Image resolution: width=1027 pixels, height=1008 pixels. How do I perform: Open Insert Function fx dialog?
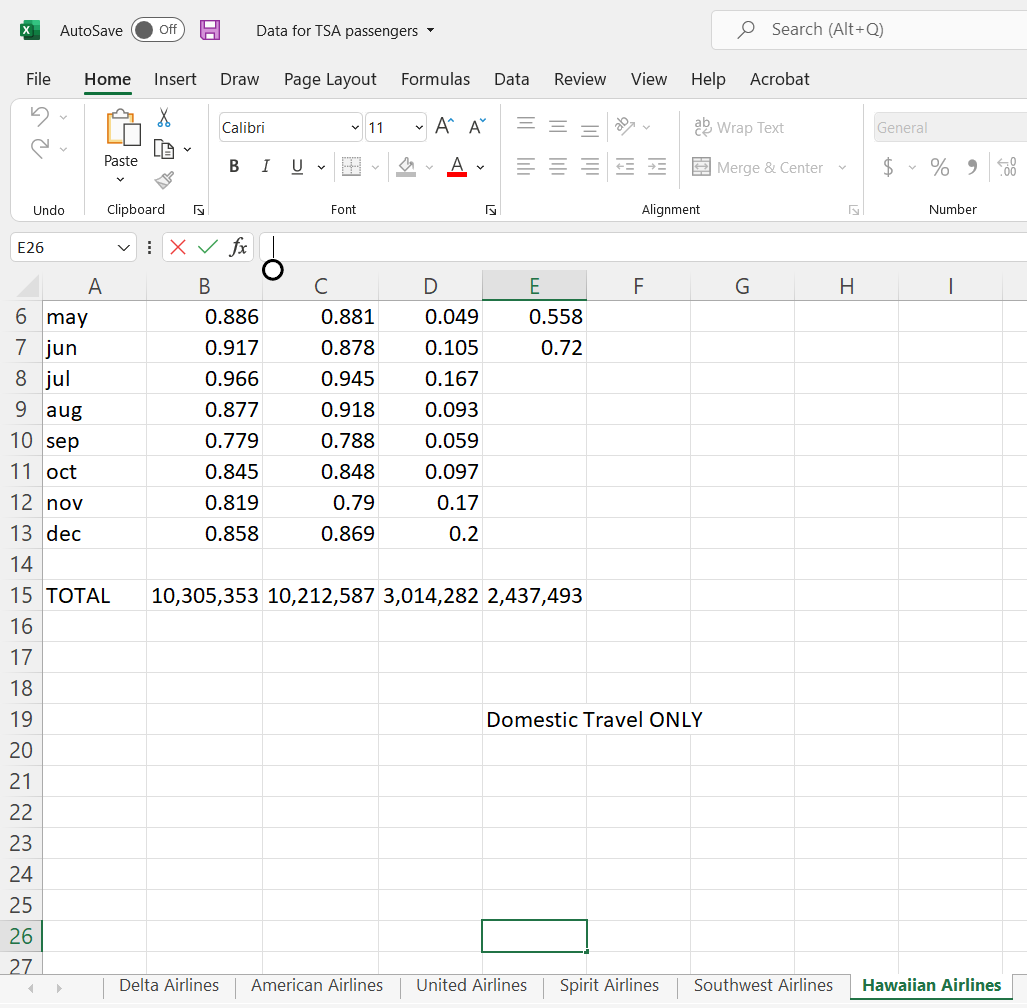238,247
